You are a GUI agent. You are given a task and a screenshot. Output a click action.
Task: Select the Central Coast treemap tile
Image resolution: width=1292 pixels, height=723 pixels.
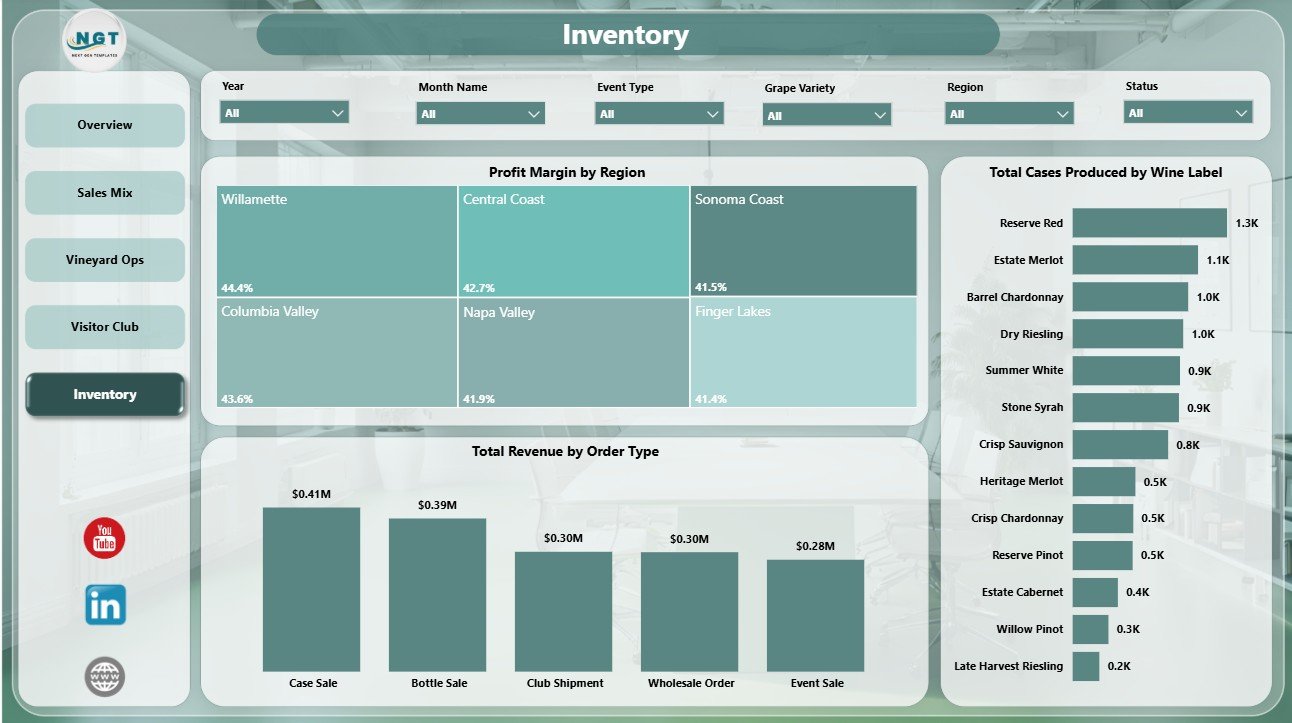click(574, 241)
